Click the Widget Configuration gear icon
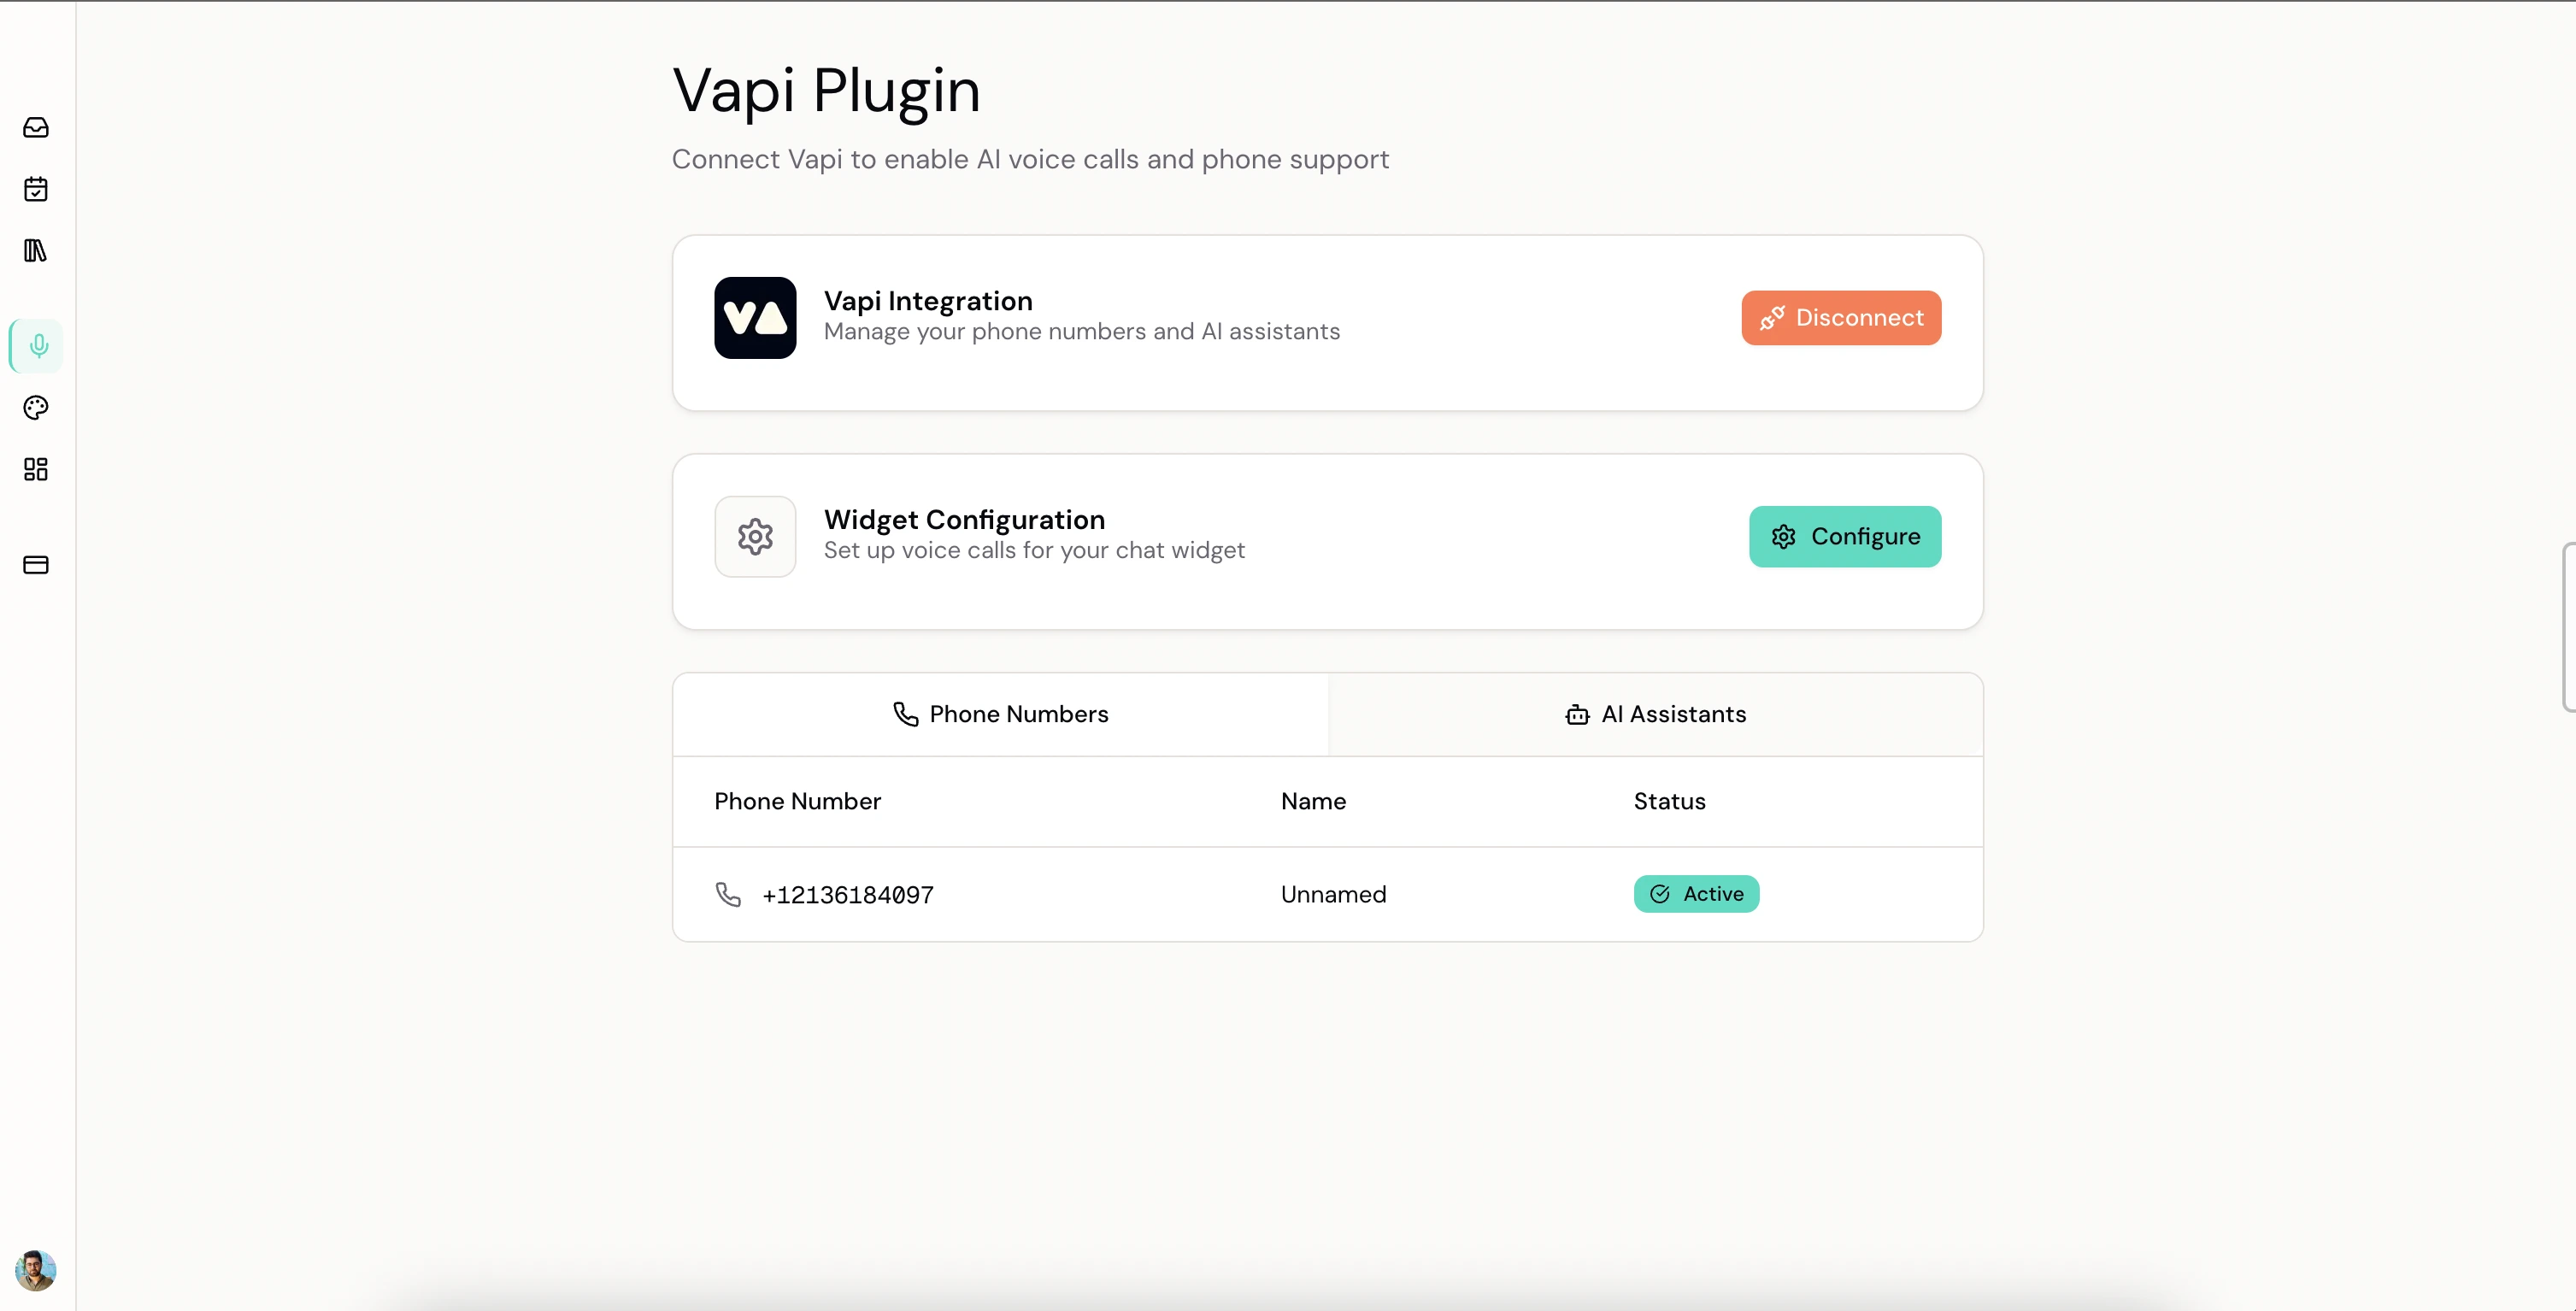Image resolution: width=2576 pixels, height=1311 pixels. (755, 537)
